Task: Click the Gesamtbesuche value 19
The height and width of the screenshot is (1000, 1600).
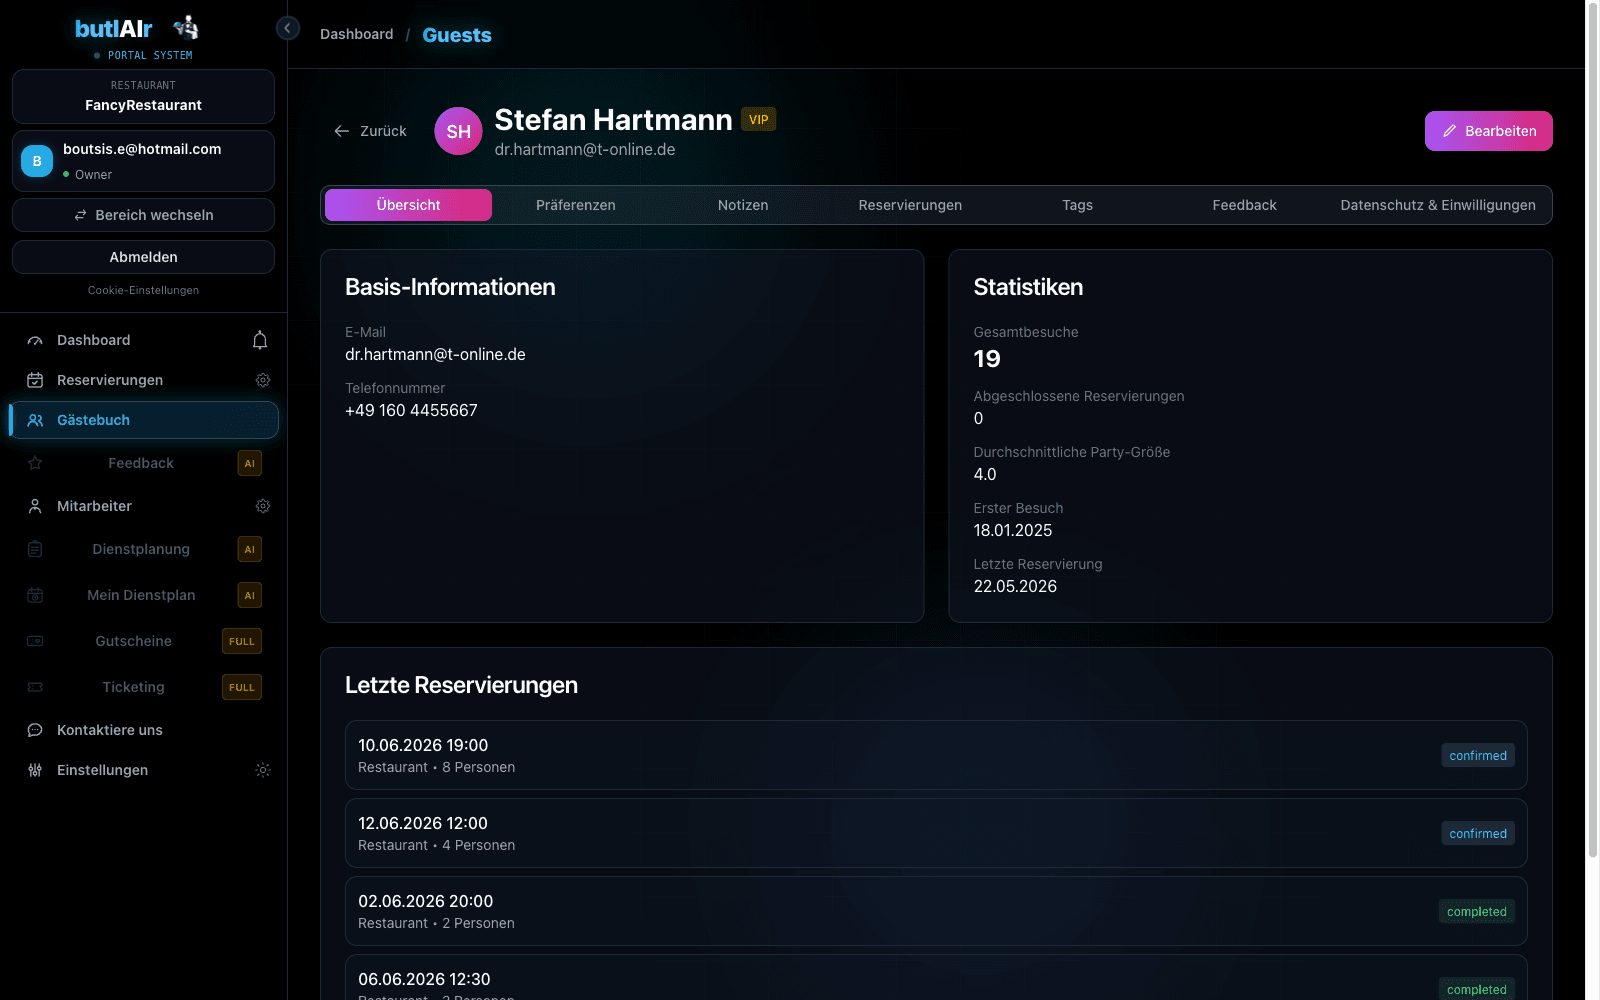Action: (987, 359)
